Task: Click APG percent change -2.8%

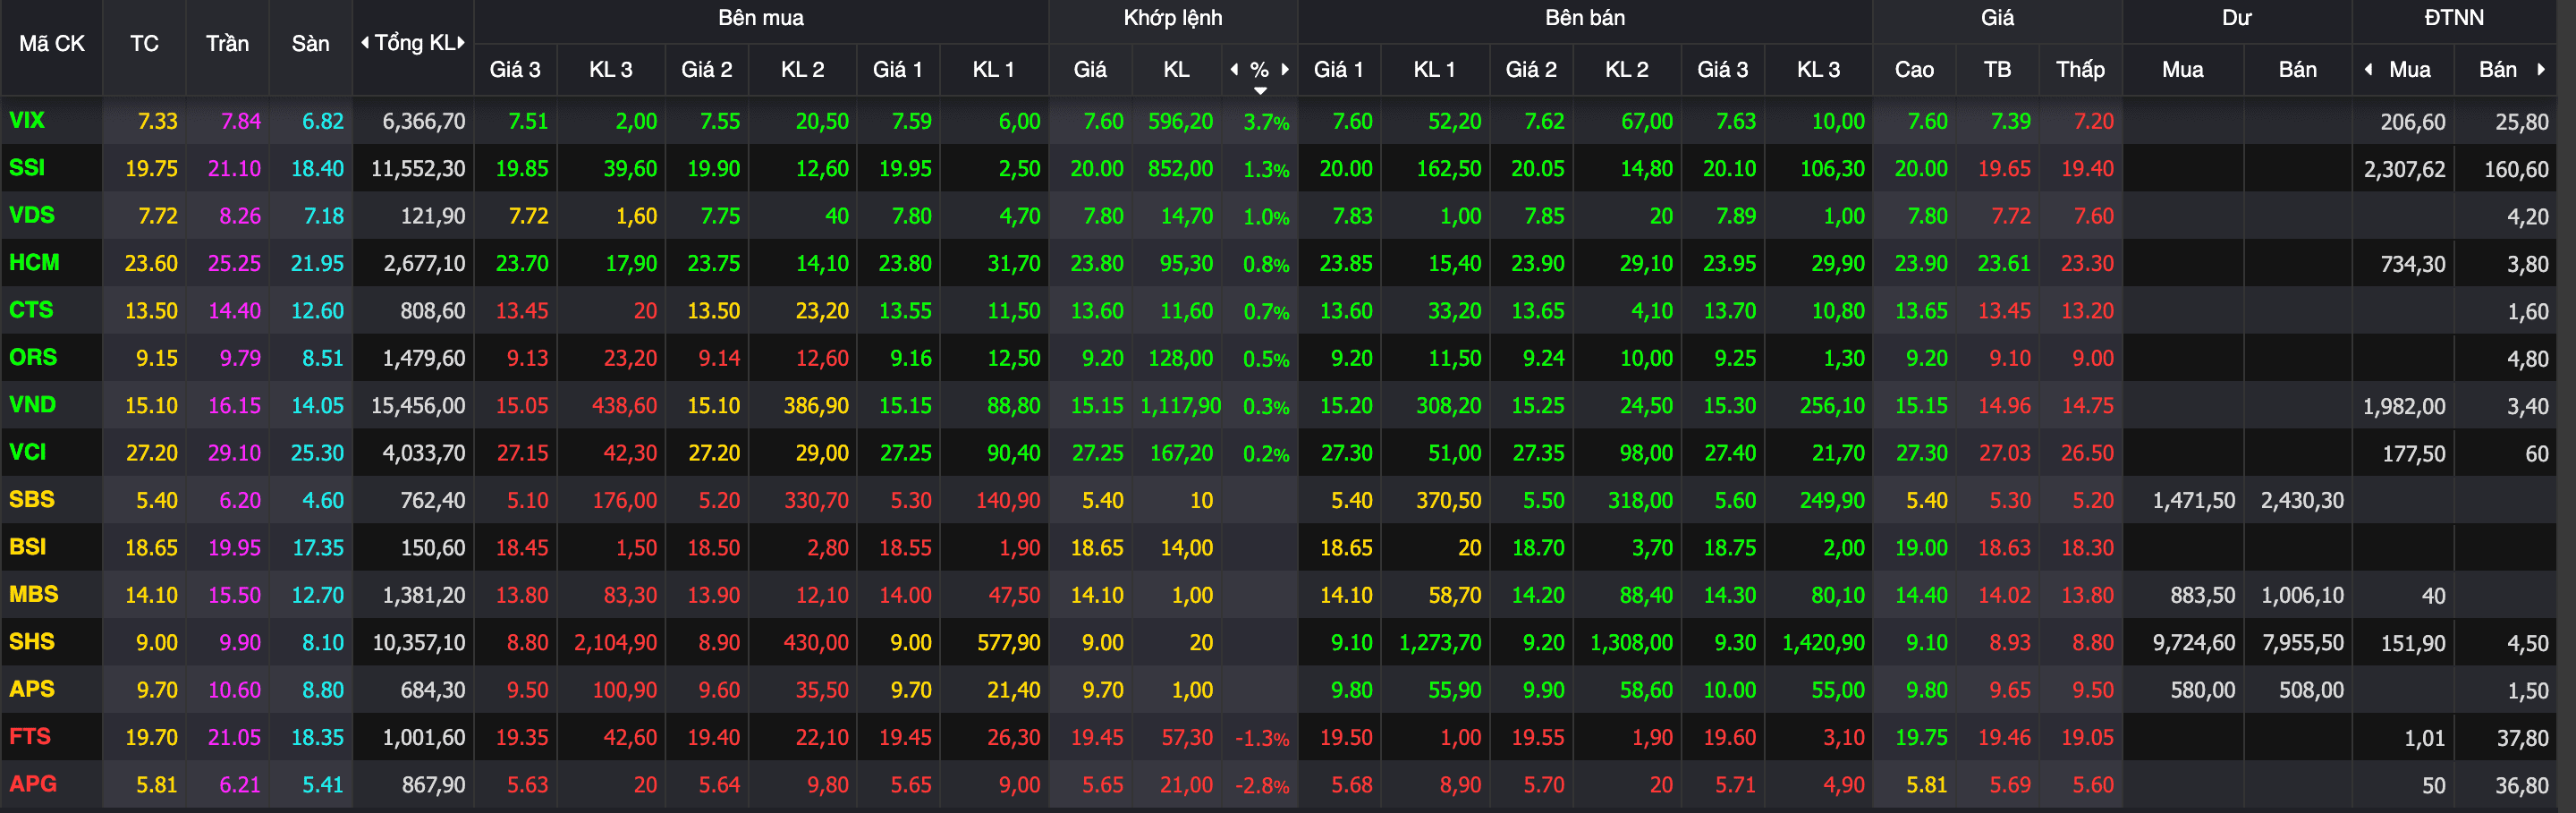Action: coord(1262,786)
